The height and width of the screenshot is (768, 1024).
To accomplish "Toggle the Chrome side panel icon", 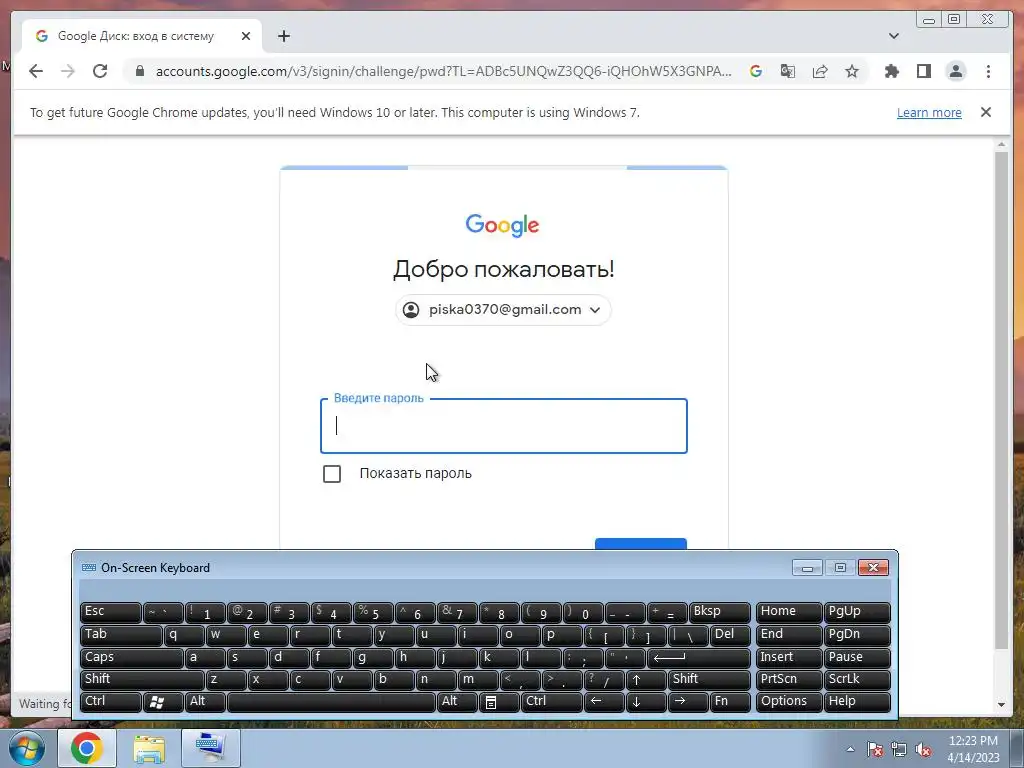I will (923, 71).
